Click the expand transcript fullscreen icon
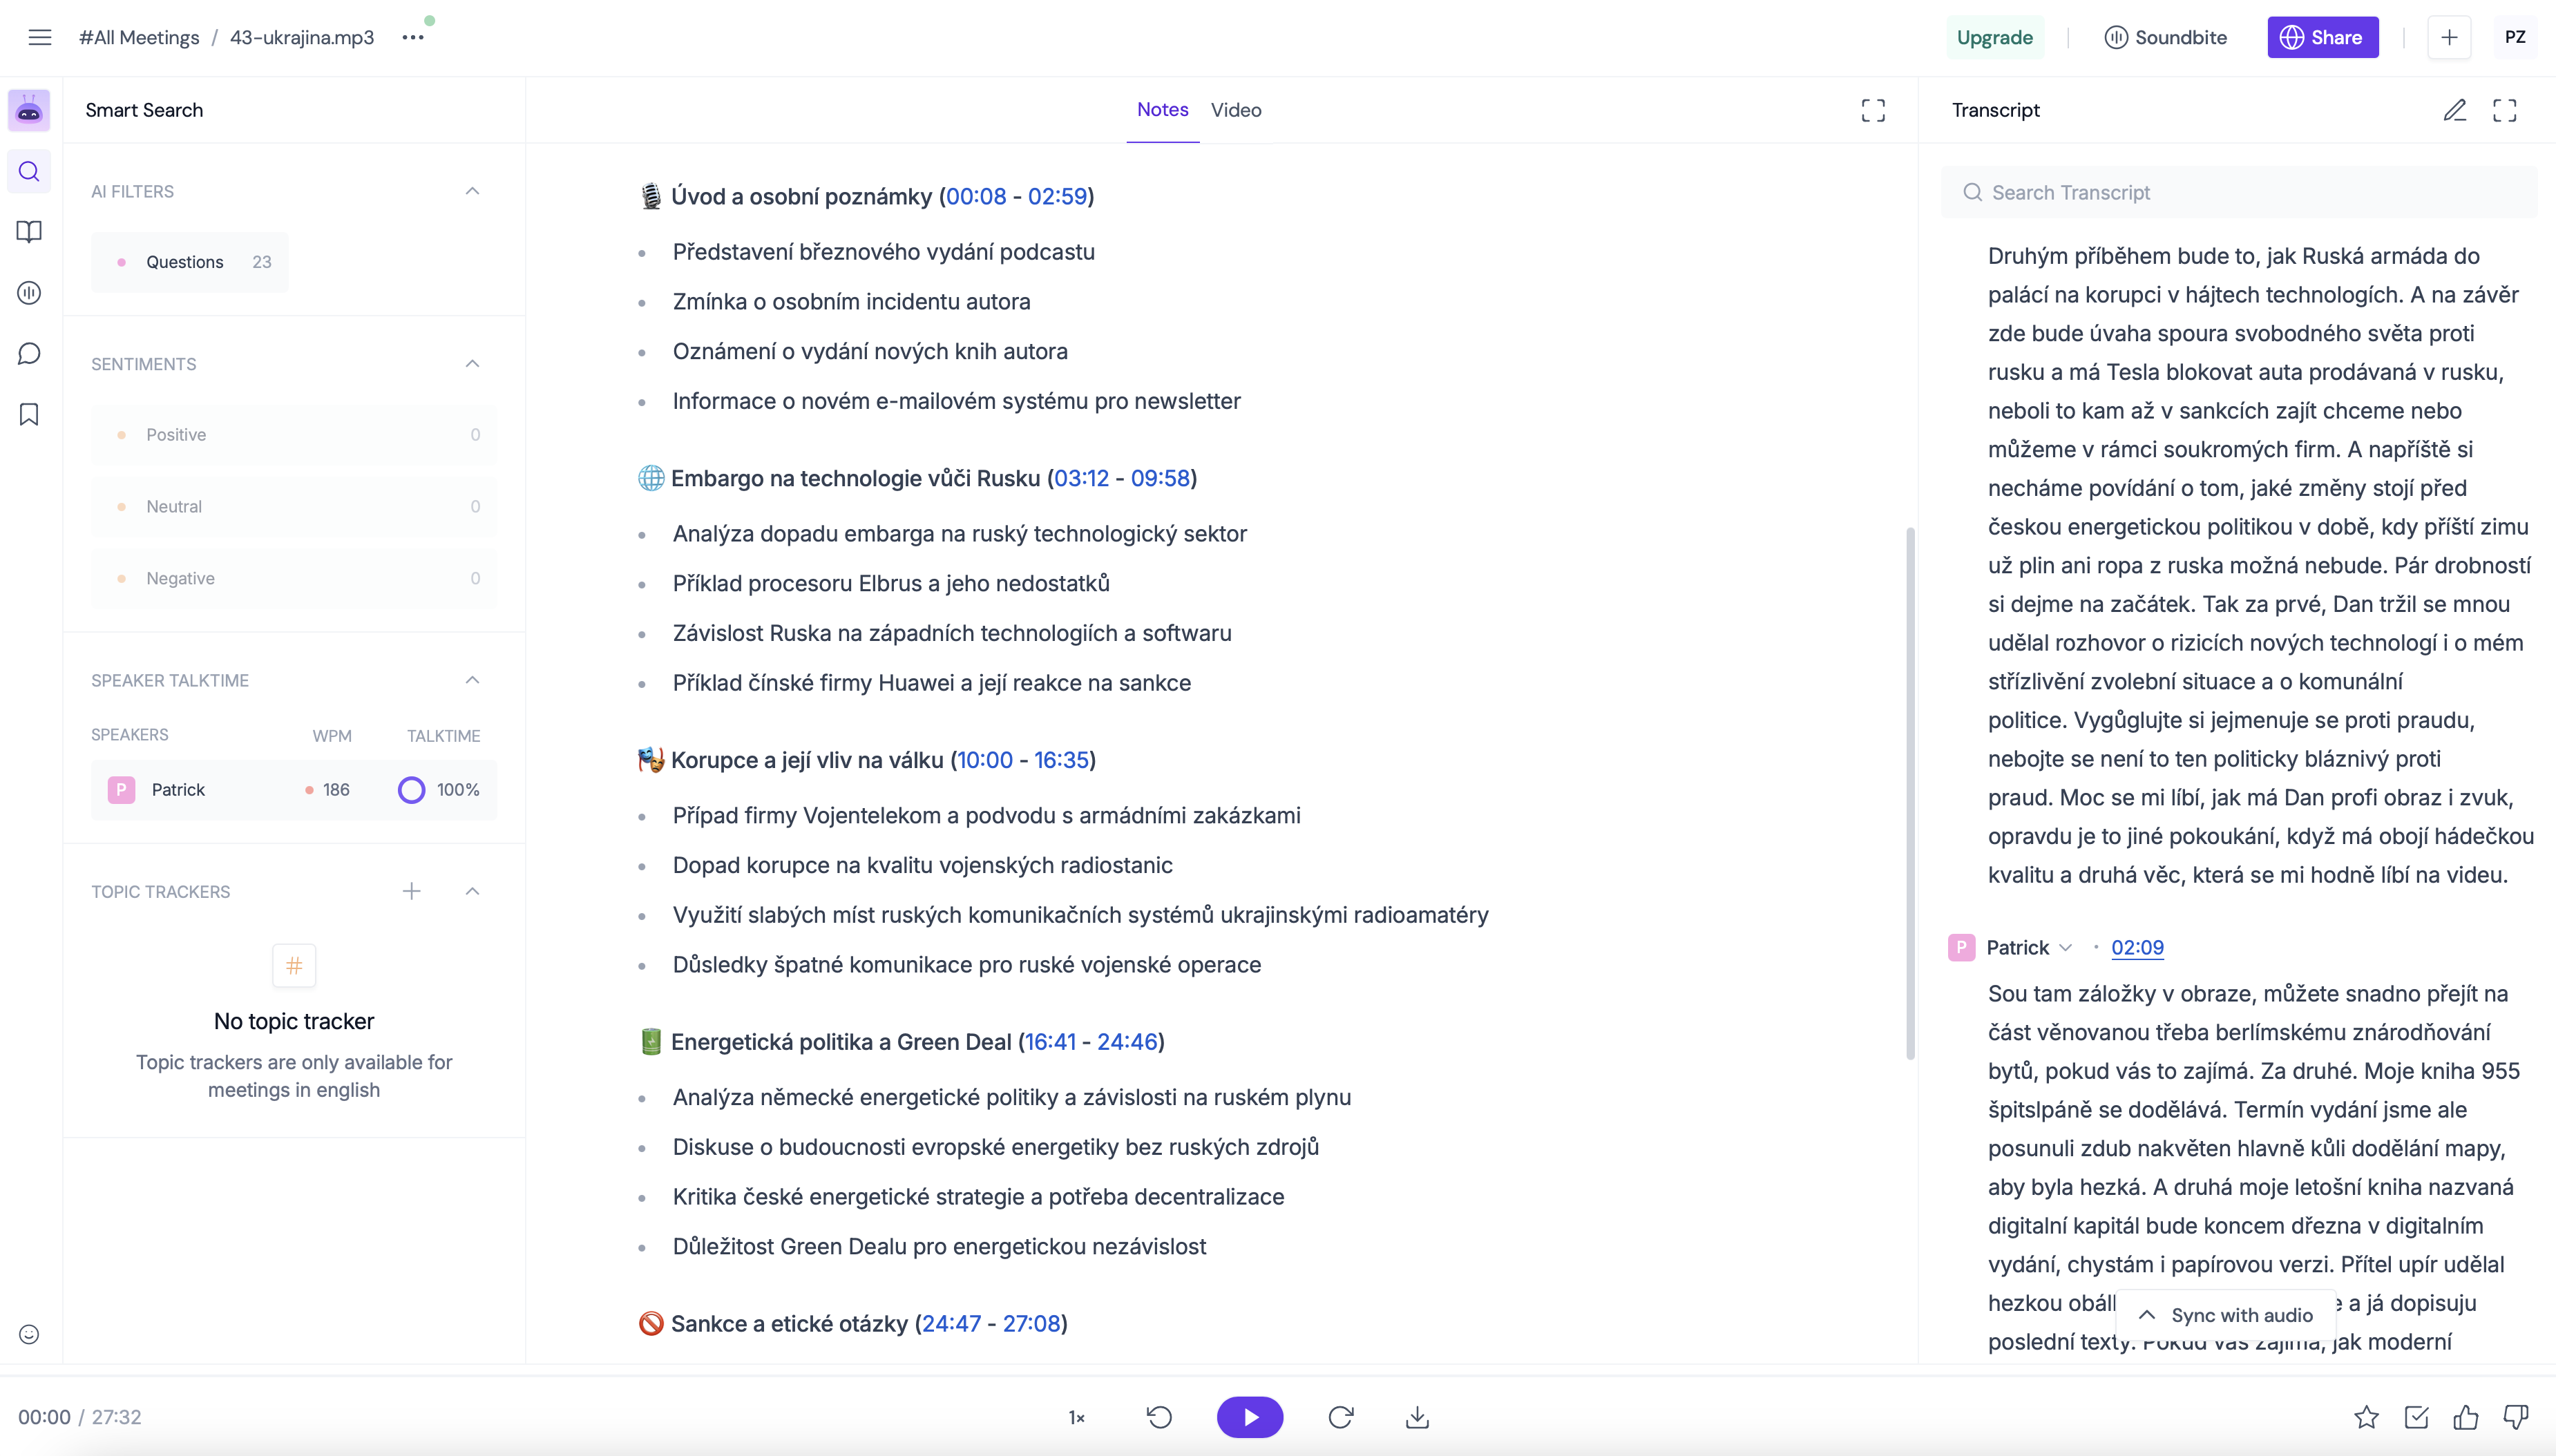Image resolution: width=2556 pixels, height=1456 pixels. tap(2505, 108)
